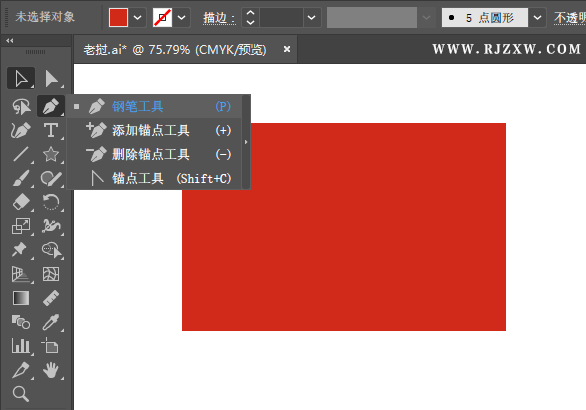Screen dimensions: 586x410
Task: Pick the Eyedropper tool
Action: tap(51, 322)
